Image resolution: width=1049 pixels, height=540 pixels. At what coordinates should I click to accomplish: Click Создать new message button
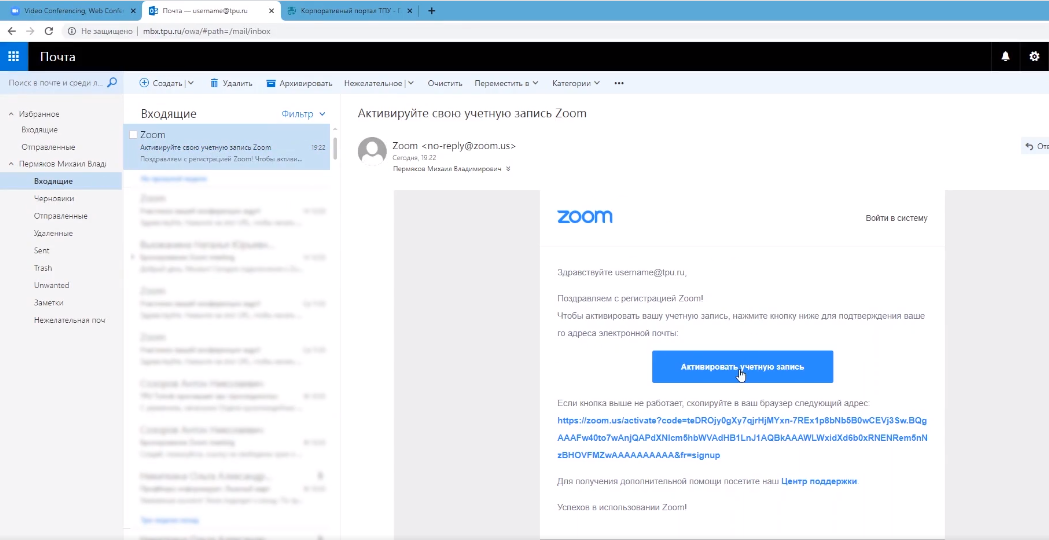pos(161,83)
